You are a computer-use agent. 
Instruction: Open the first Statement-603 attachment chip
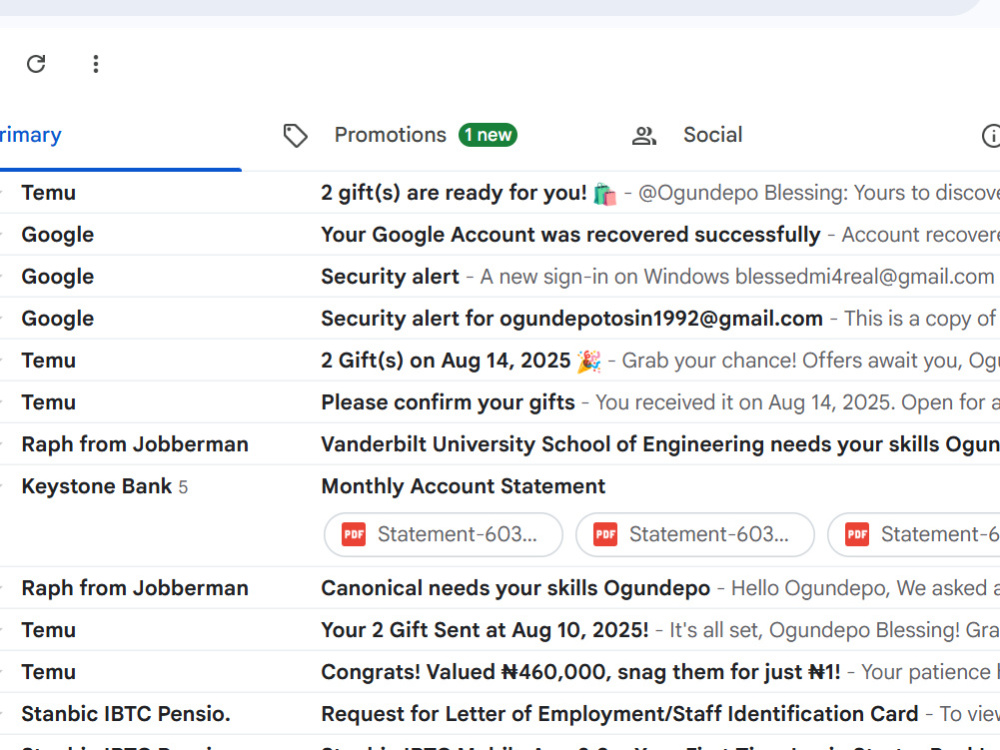click(x=443, y=534)
